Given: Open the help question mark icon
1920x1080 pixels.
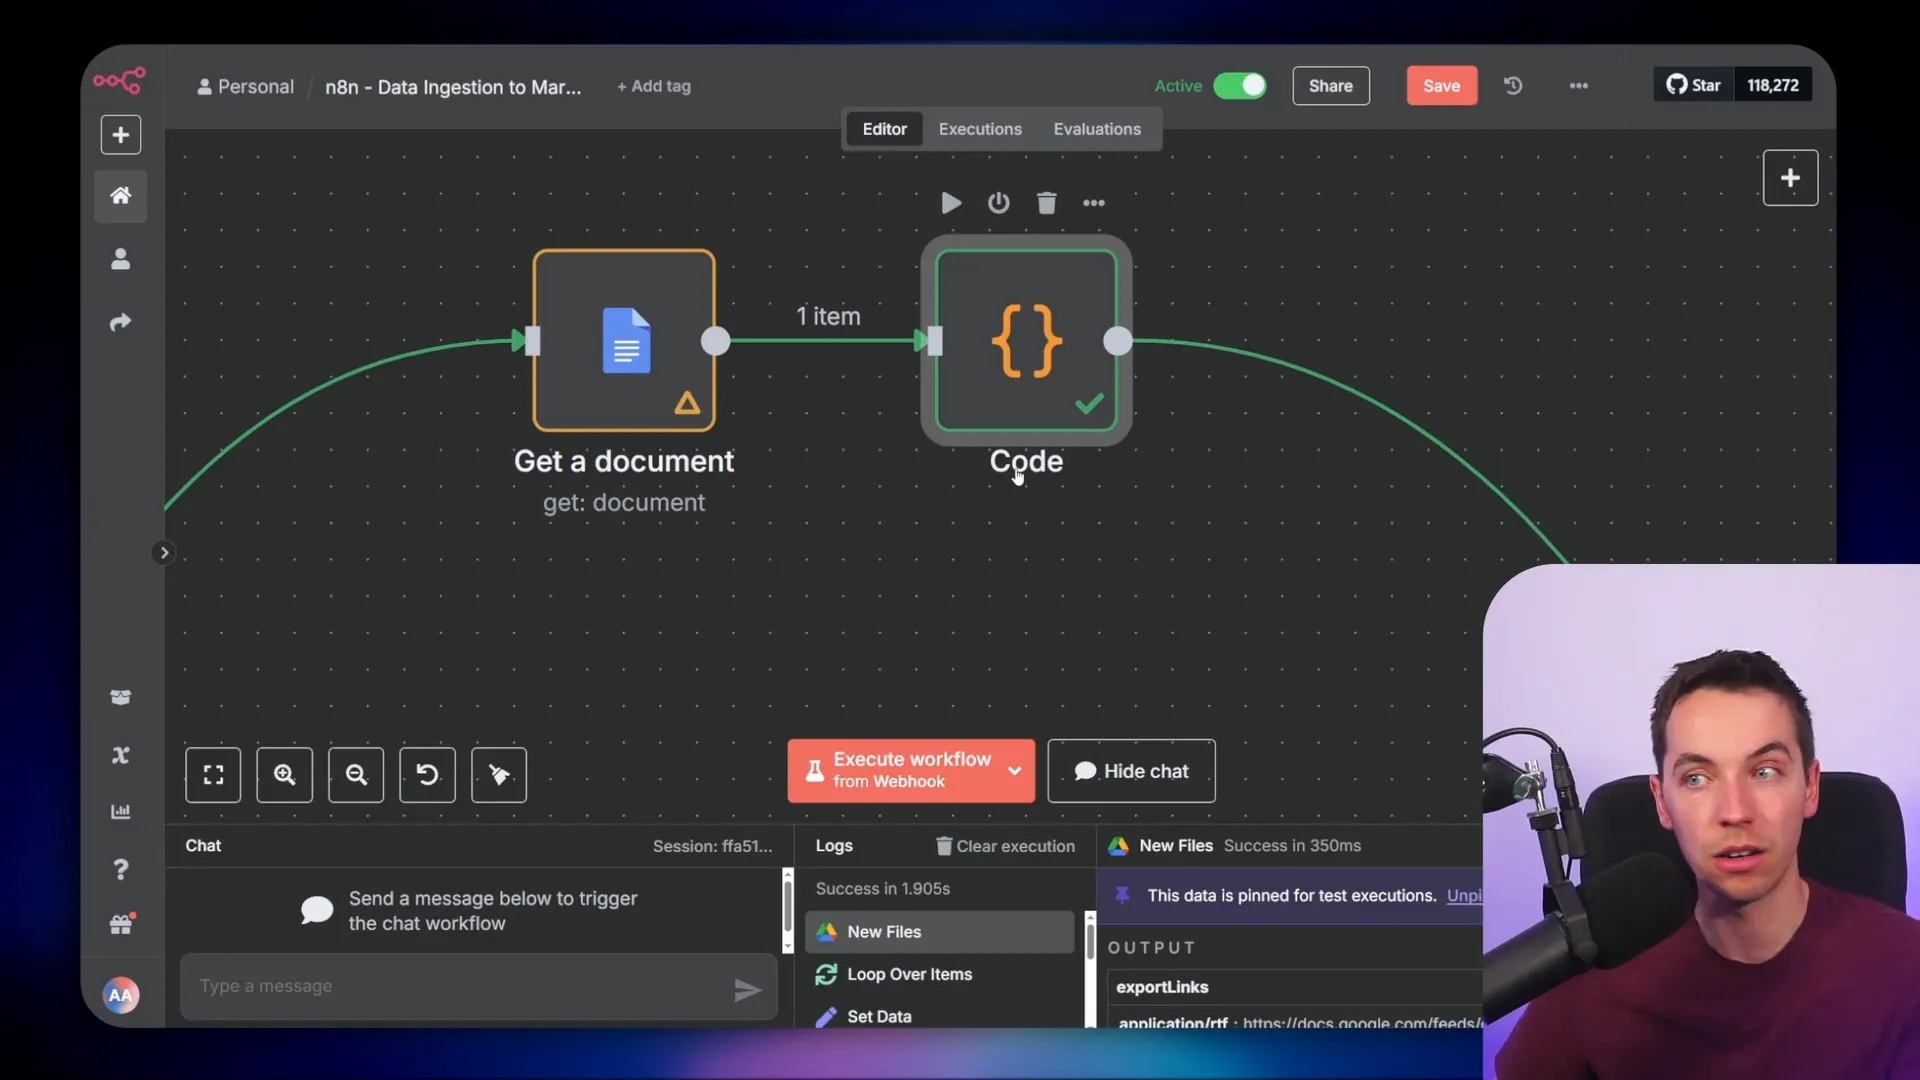Looking at the screenshot, I should click(x=120, y=869).
